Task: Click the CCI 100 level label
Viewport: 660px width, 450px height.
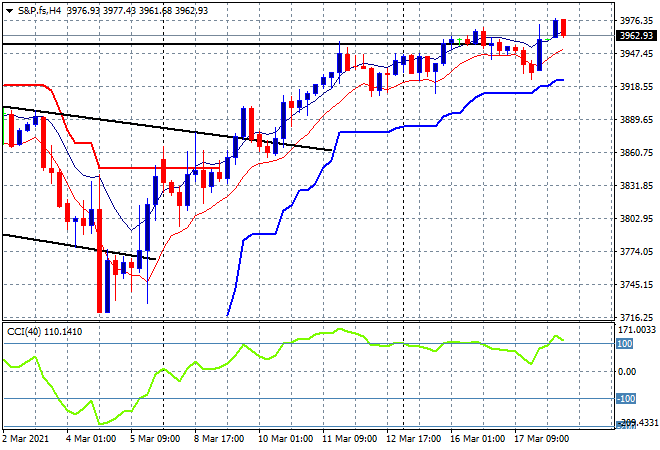Action: pyautogui.click(x=625, y=344)
